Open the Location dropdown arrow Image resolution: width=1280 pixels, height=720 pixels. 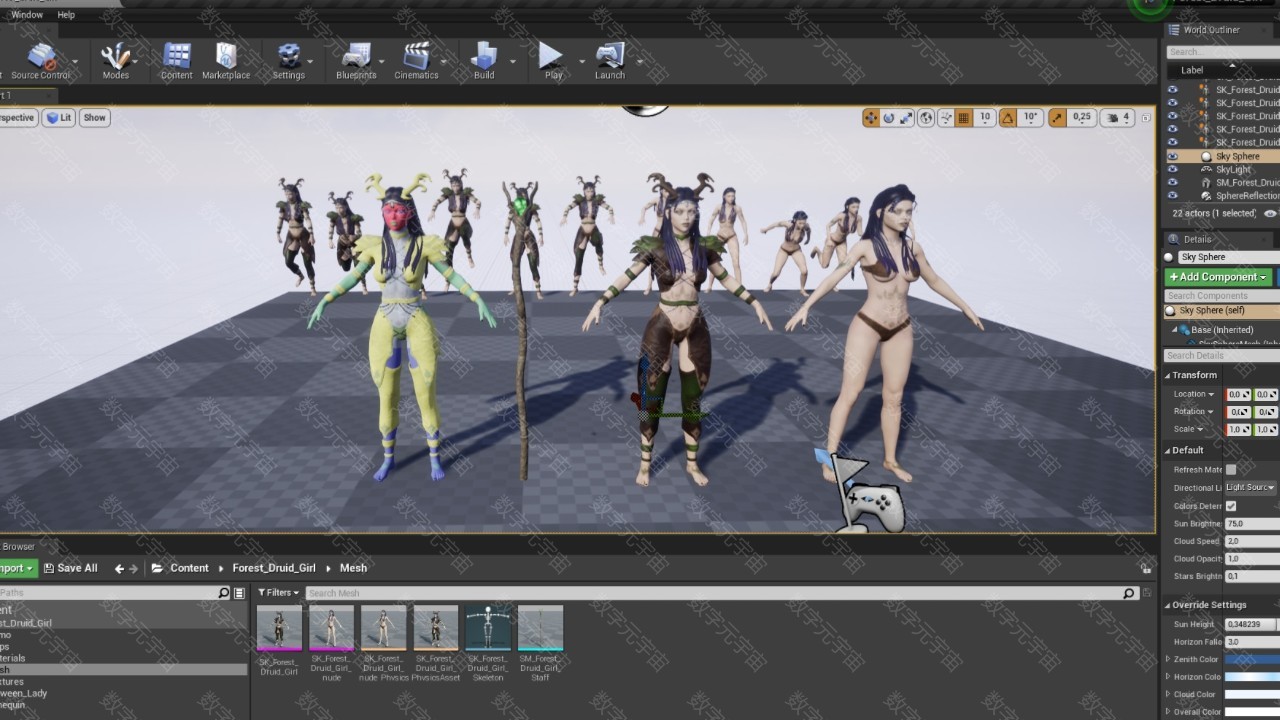click(1211, 394)
